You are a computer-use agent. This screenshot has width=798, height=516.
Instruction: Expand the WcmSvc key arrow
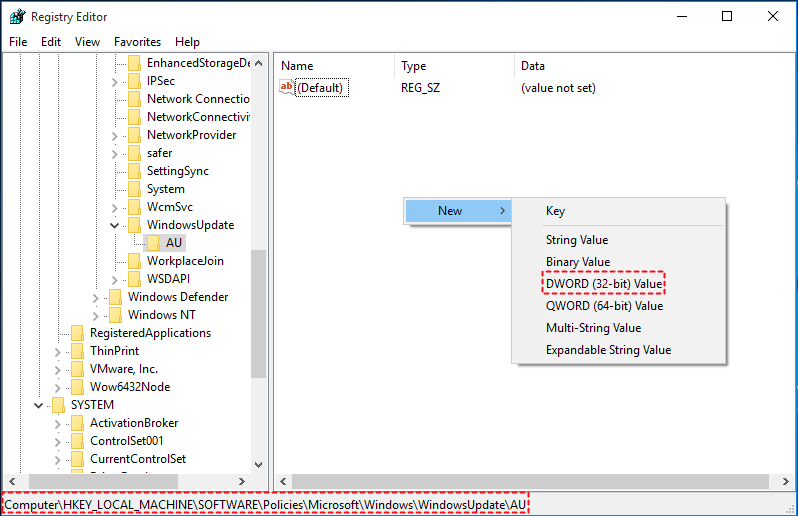115,208
